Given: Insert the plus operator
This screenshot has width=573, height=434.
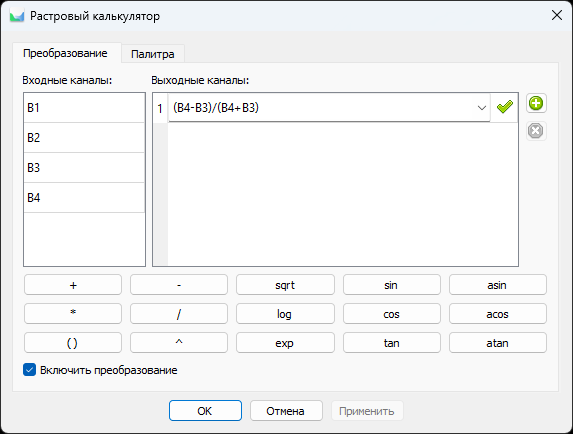Looking at the screenshot, I should coord(73,285).
